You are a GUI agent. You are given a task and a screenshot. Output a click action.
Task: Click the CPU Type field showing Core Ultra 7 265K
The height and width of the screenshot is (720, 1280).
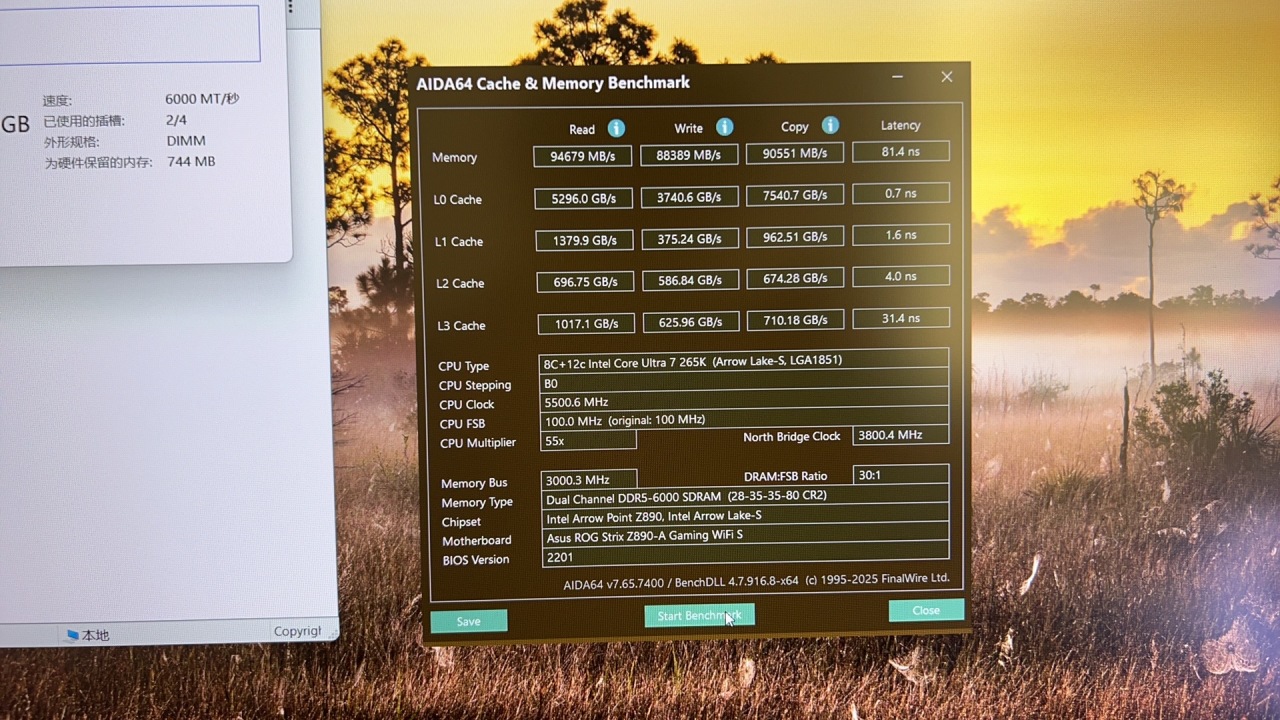pos(744,361)
